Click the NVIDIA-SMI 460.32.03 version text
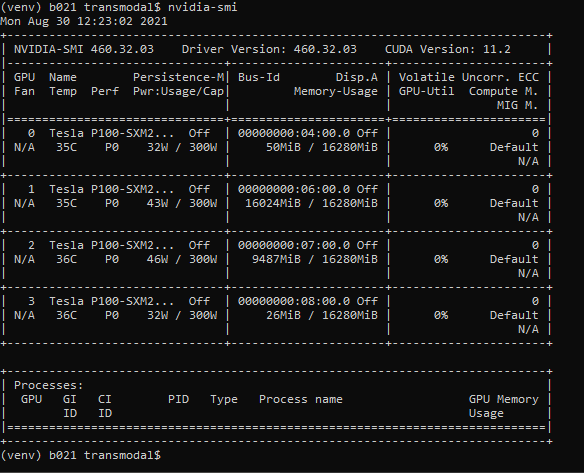 coord(84,49)
